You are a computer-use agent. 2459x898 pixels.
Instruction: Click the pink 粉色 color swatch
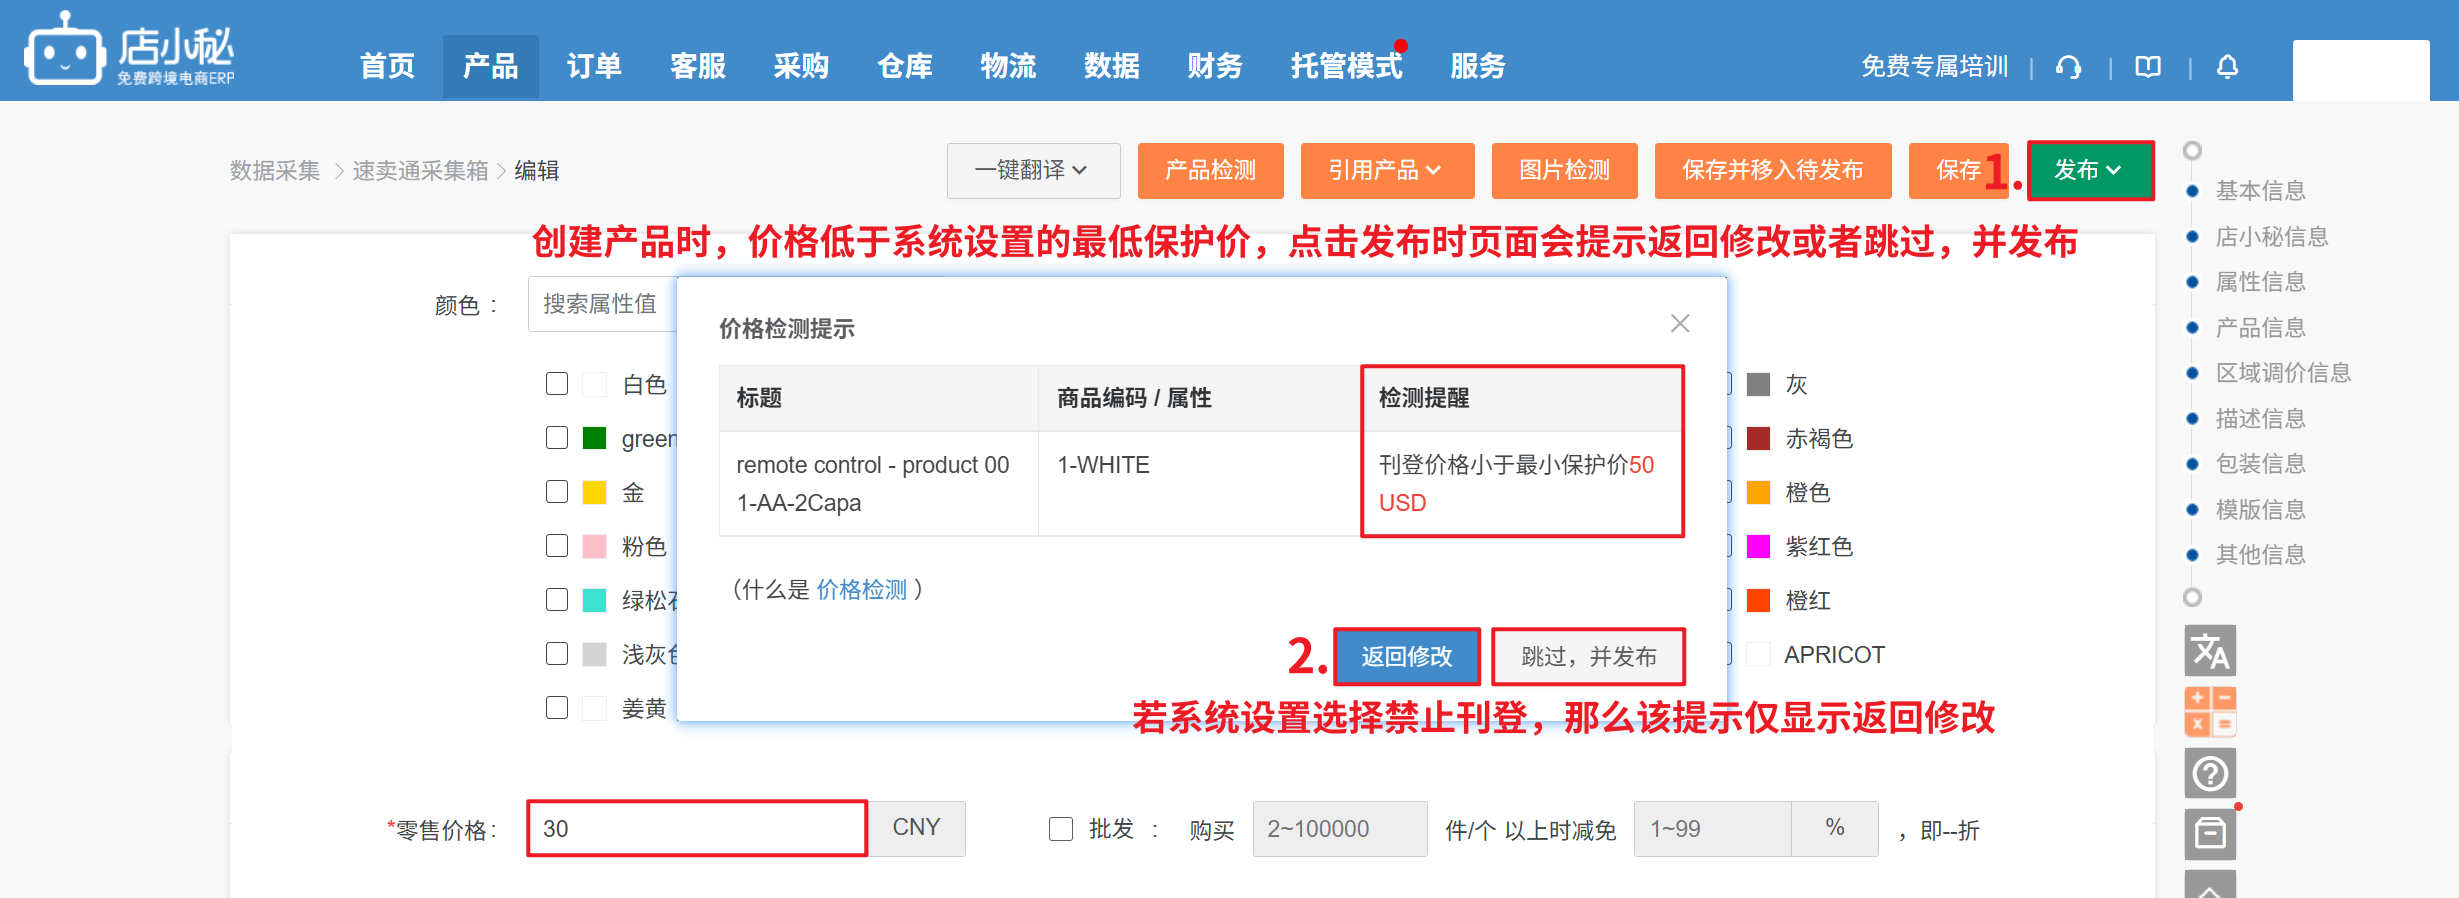tap(595, 546)
